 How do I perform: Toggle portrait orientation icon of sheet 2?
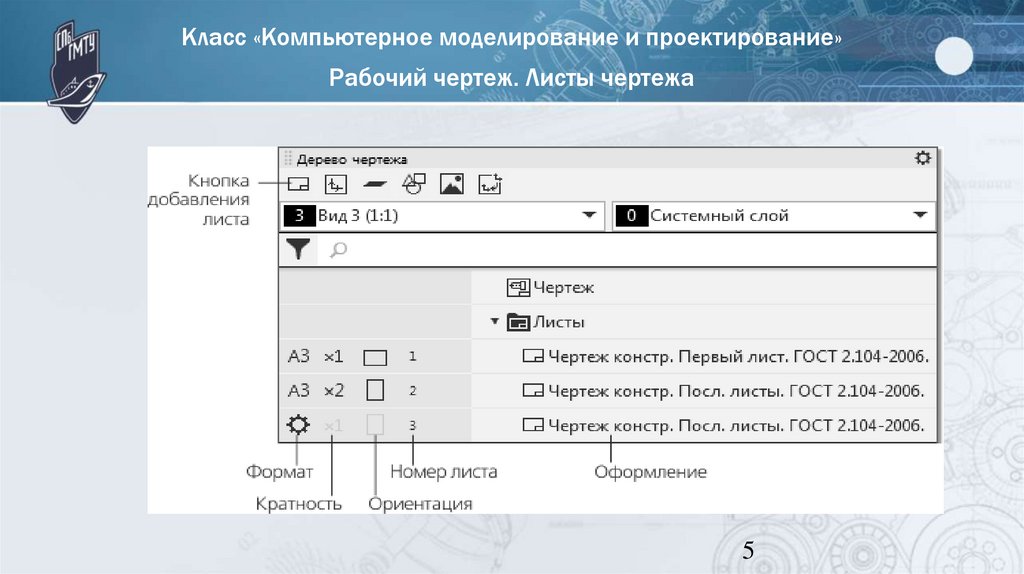pos(375,391)
